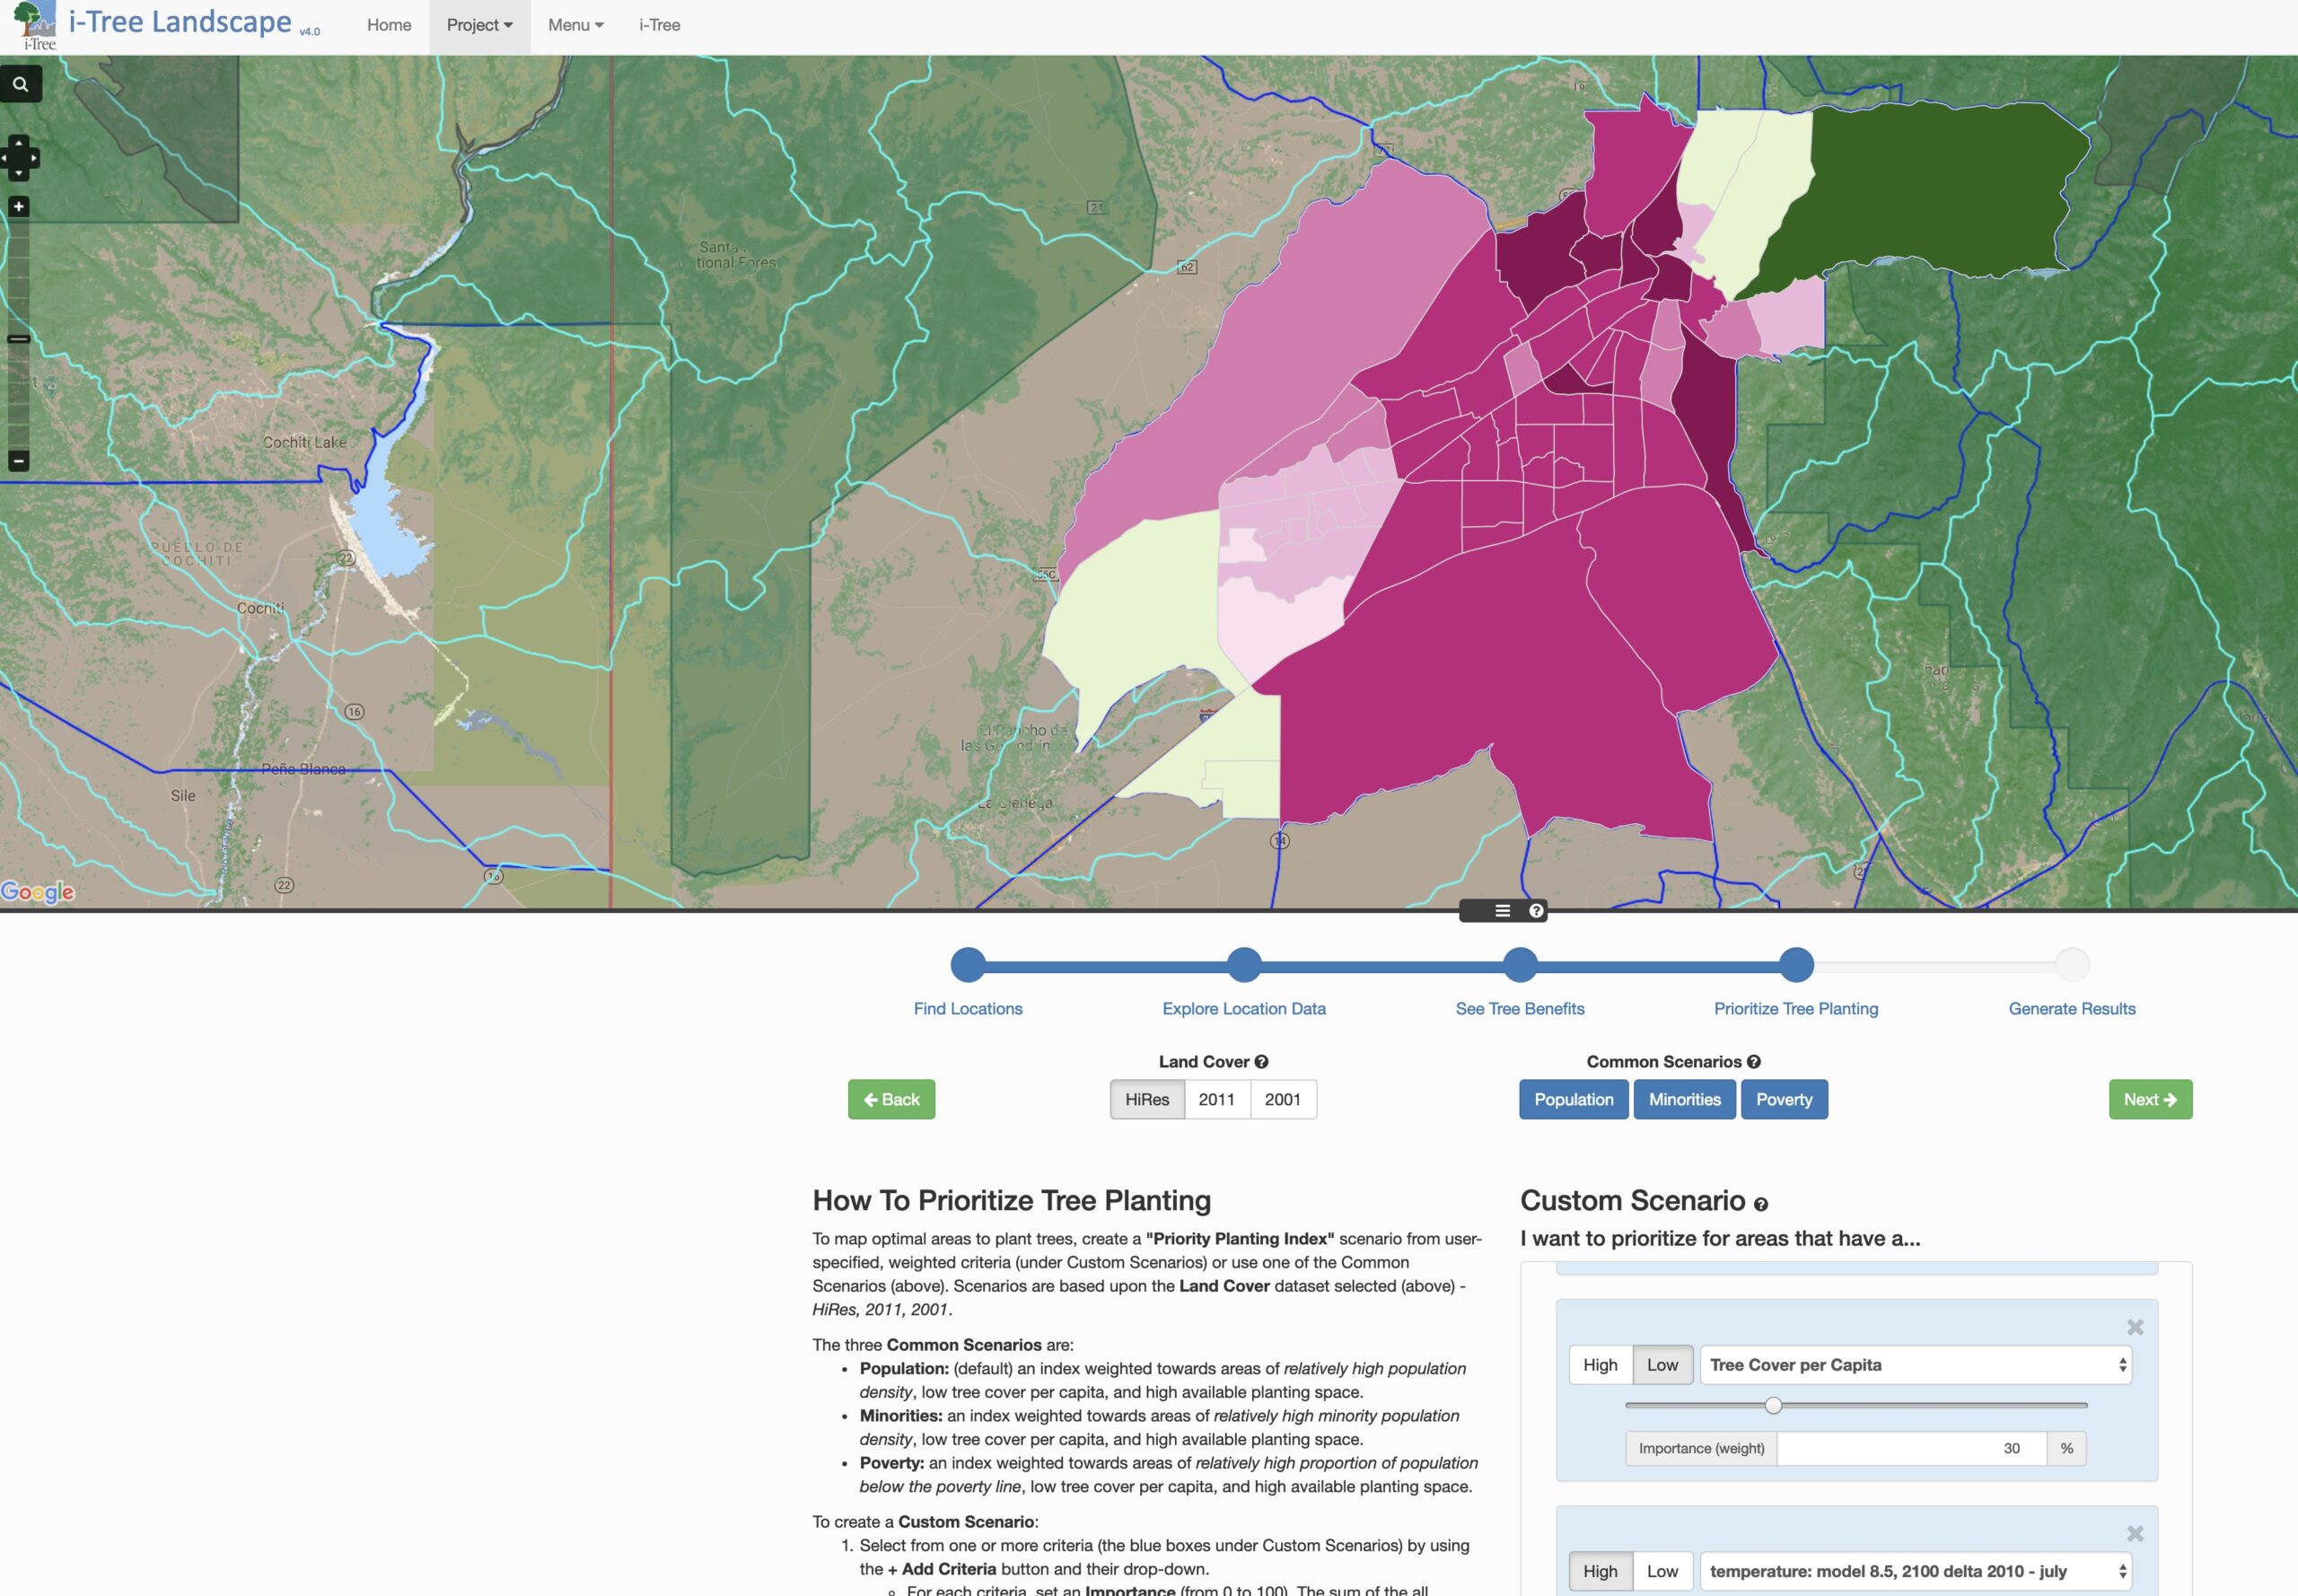Open the Common Scenarios help tooltip icon

(x=1754, y=1062)
